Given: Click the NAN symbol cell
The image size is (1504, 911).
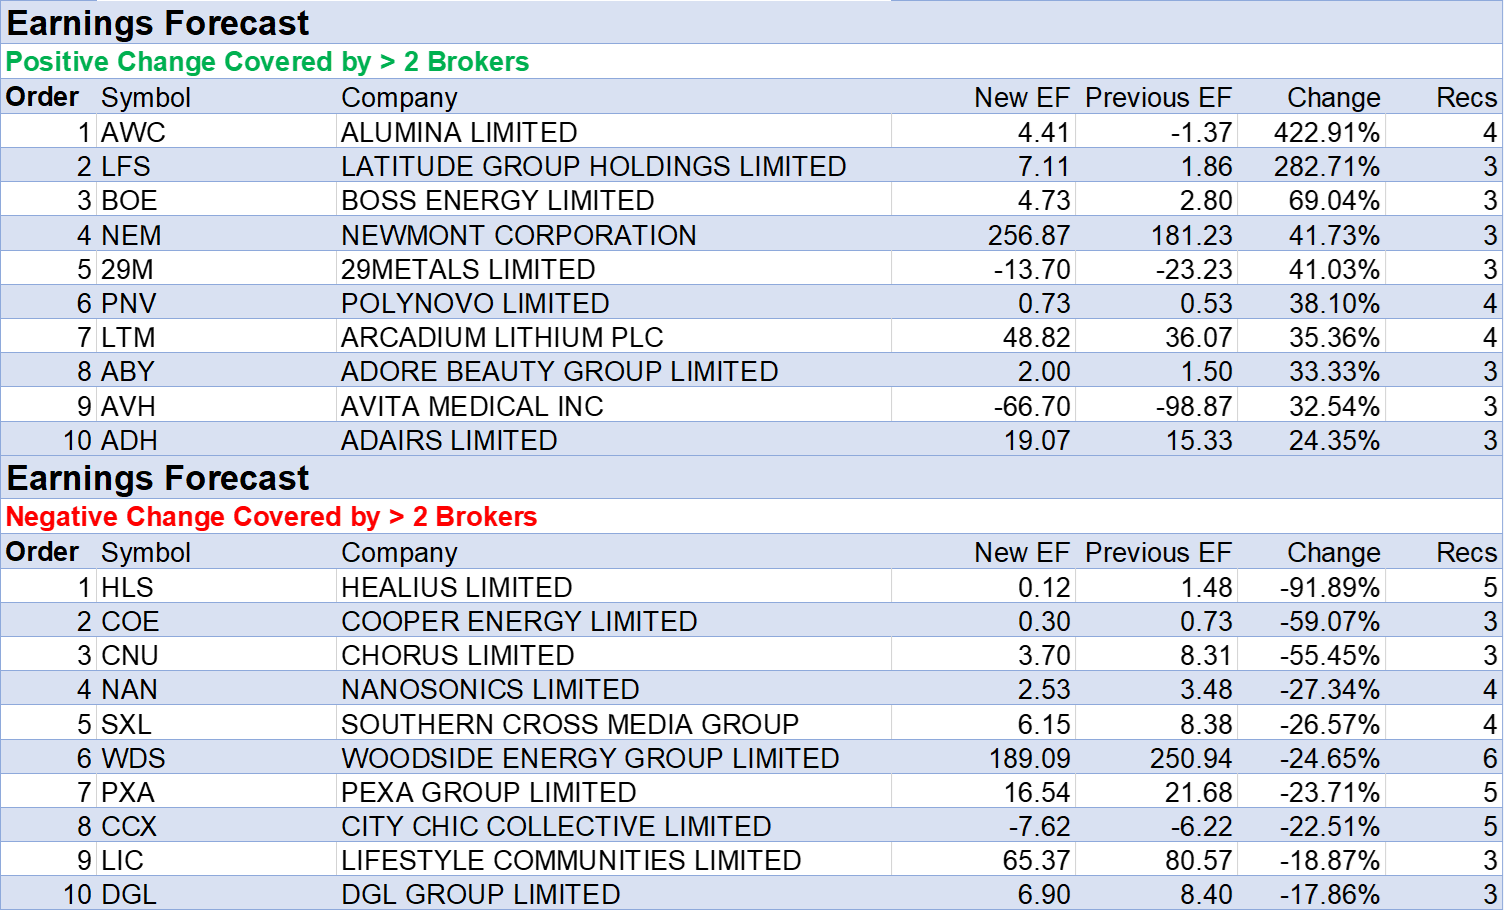Looking at the screenshot, I should (129, 689).
